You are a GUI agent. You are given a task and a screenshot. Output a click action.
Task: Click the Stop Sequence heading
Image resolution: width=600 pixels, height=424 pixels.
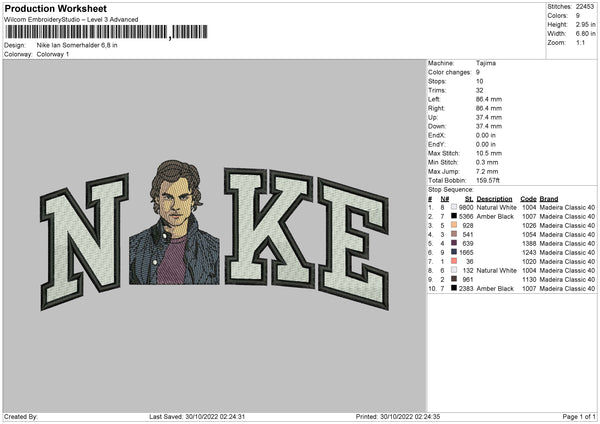451,190
